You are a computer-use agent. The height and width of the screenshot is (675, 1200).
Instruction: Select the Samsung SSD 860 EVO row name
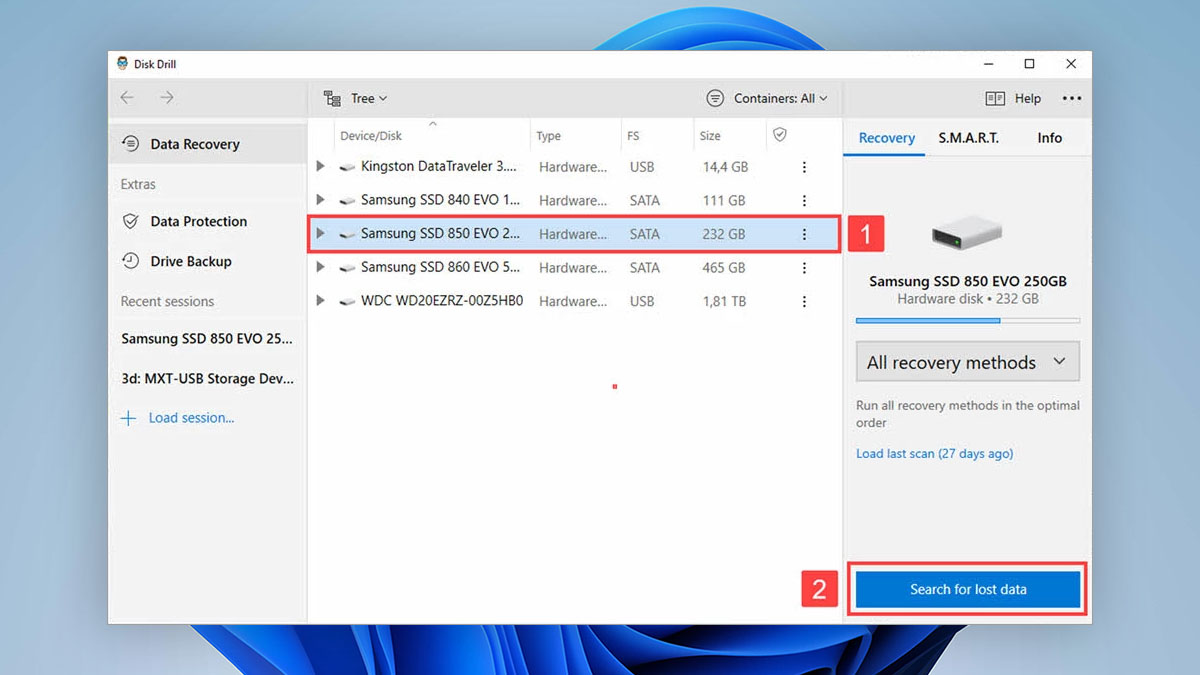coord(440,267)
